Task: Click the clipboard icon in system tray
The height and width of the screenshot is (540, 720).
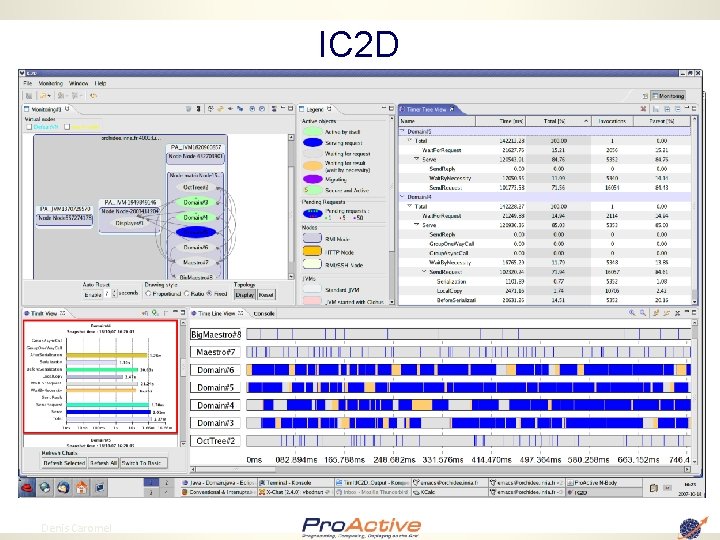Action: [x=653, y=488]
